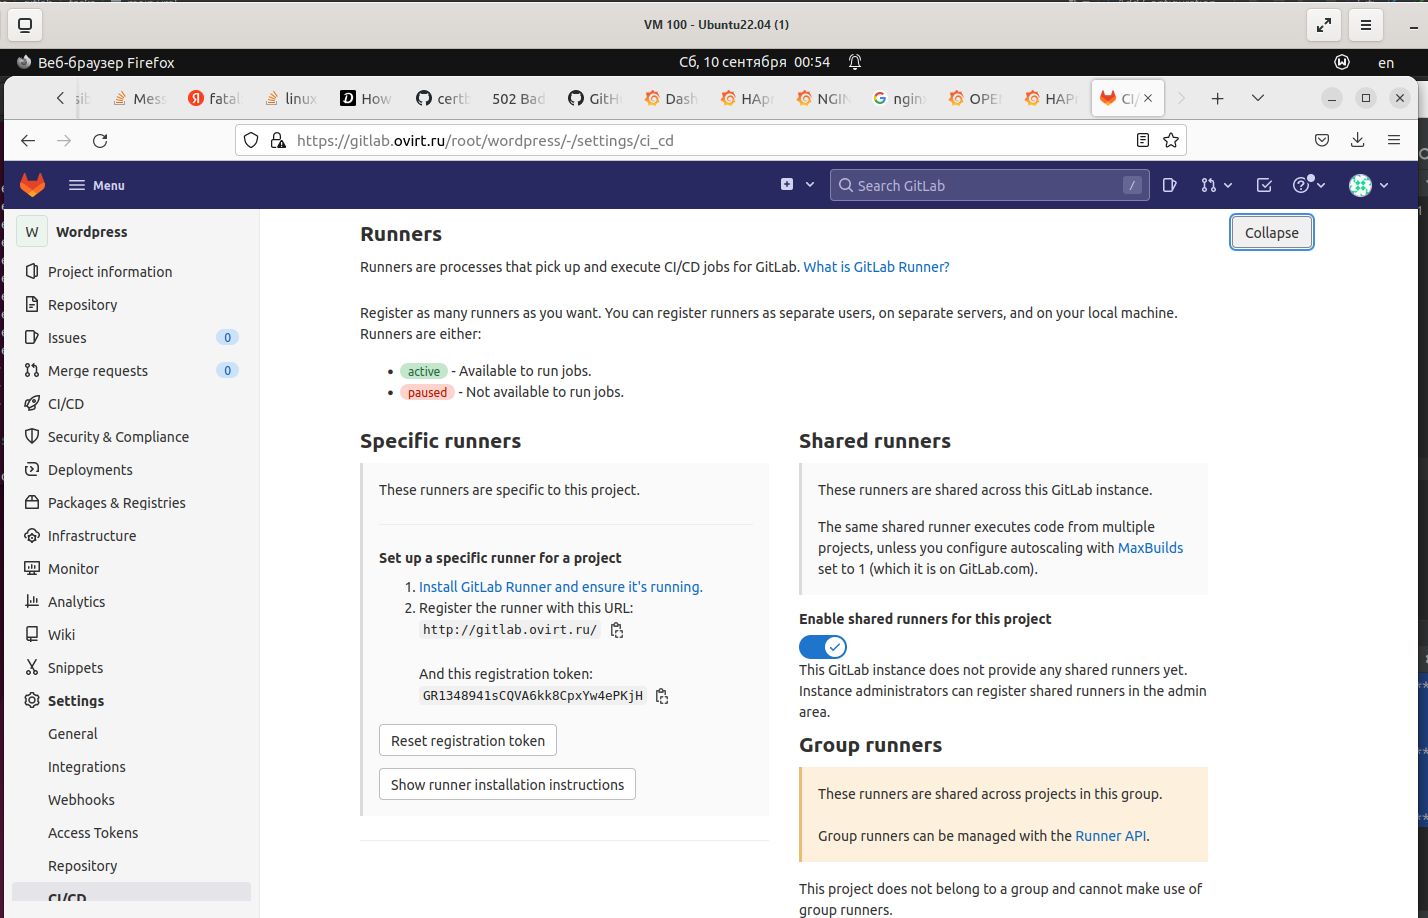Open Firefox application menu
Viewport: 1428px width, 918px height.
[1394, 141]
